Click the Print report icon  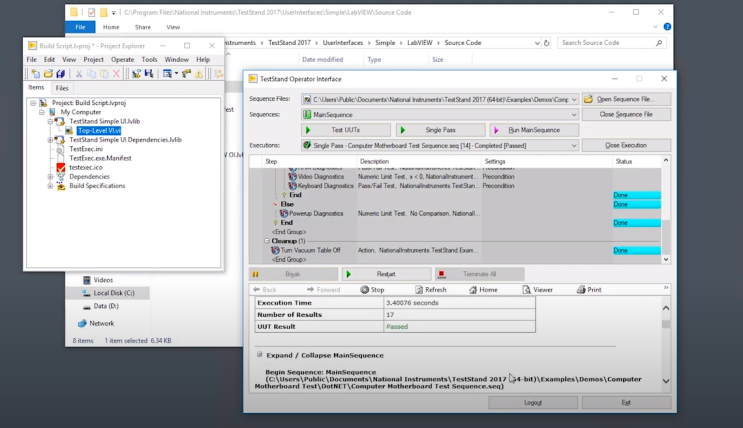tap(581, 290)
